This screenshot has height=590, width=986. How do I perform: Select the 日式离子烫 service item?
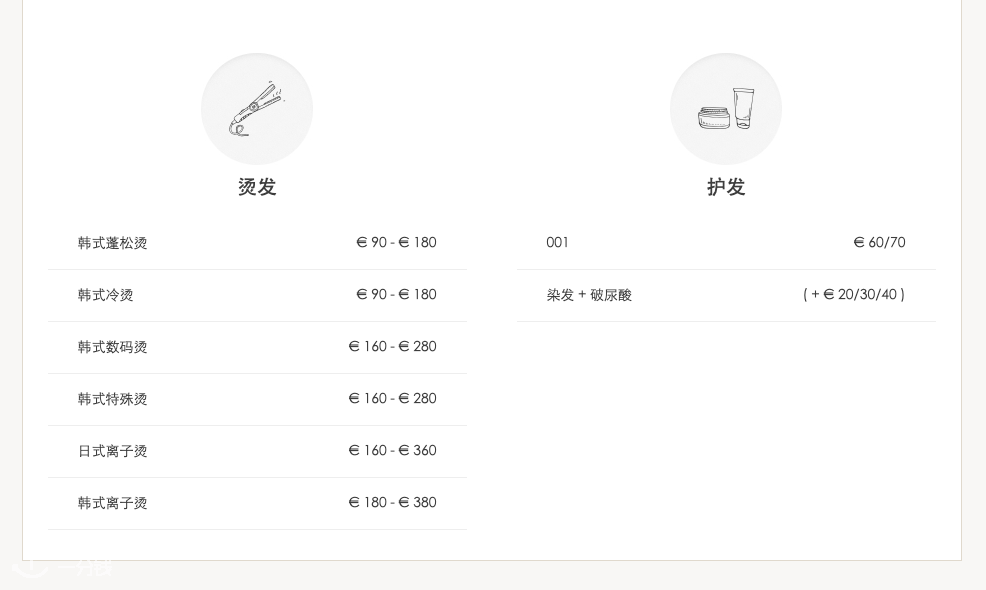[257, 452]
